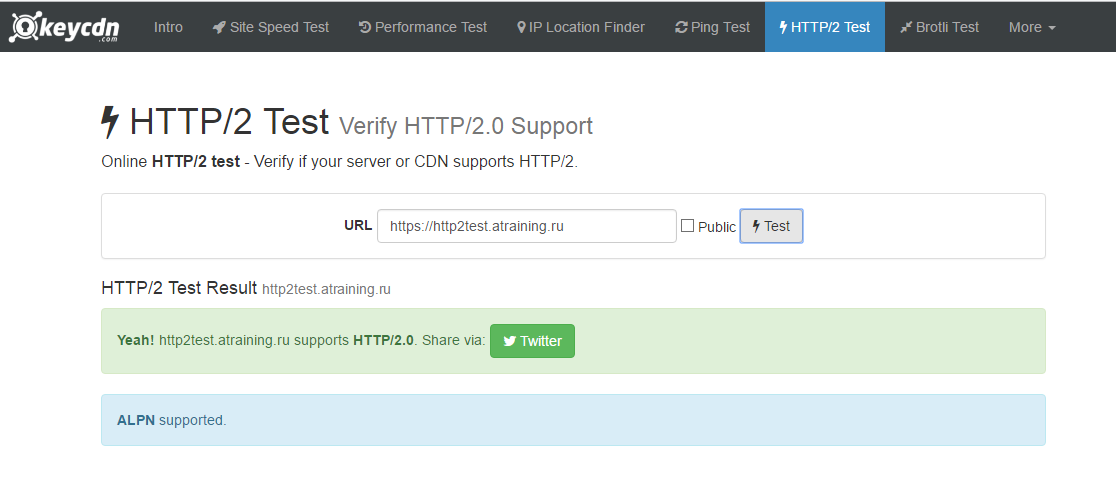Viewport: 1116px width, 477px height.
Task: Tick the Public checkbox
Action: pos(688,226)
